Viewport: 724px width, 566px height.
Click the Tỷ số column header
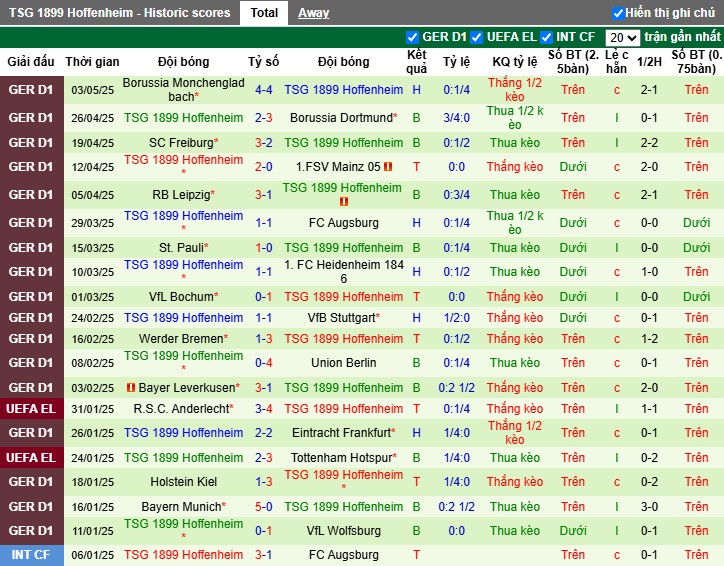(x=264, y=61)
